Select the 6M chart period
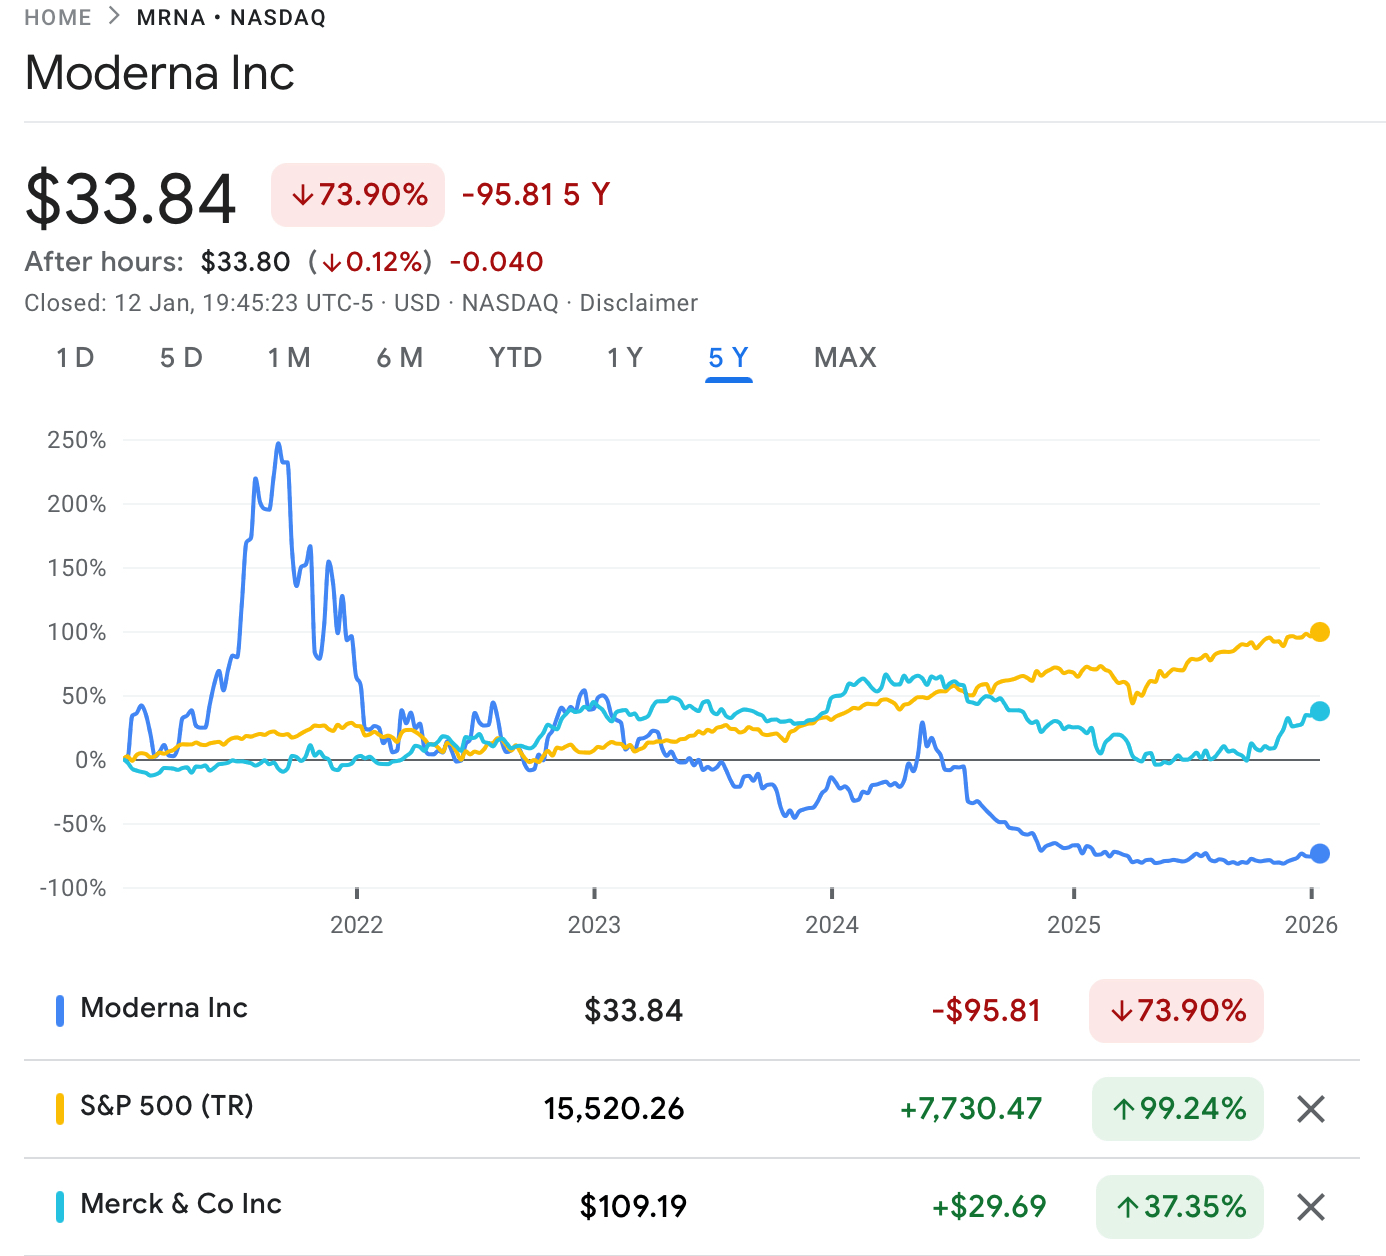Screen dimensions: 1386x1256 (x=399, y=357)
